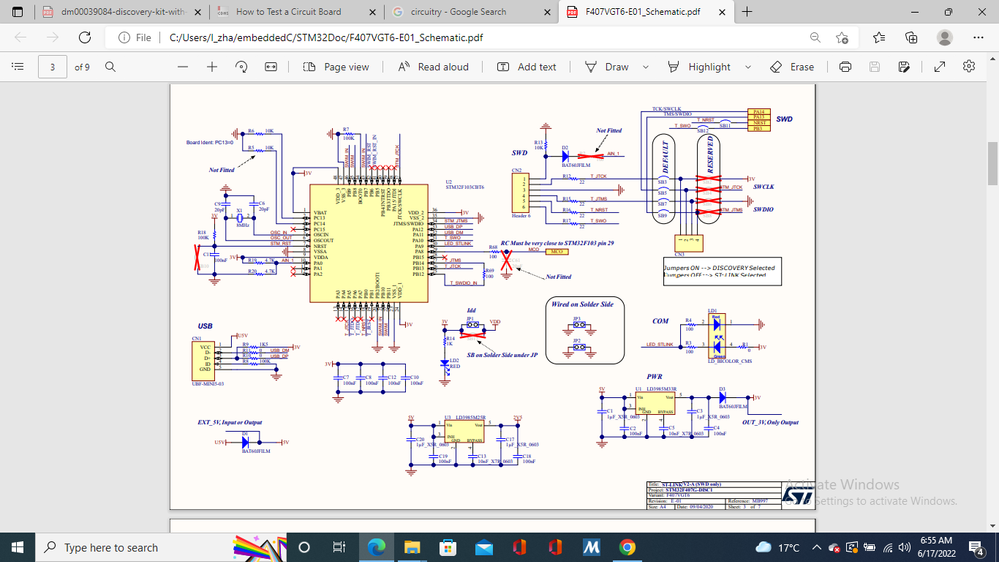Show hidden system tray icons
Image resolution: width=999 pixels, height=562 pixels.
pyautogui.click(x=817, y=547)
